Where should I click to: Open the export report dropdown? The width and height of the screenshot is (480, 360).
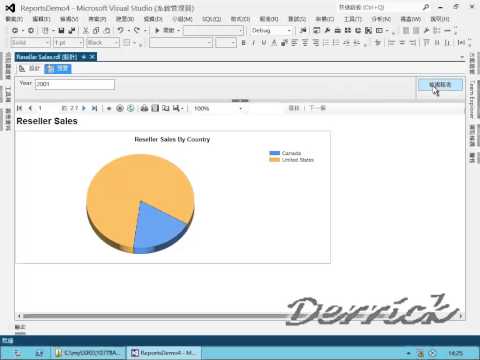(178, 108)
